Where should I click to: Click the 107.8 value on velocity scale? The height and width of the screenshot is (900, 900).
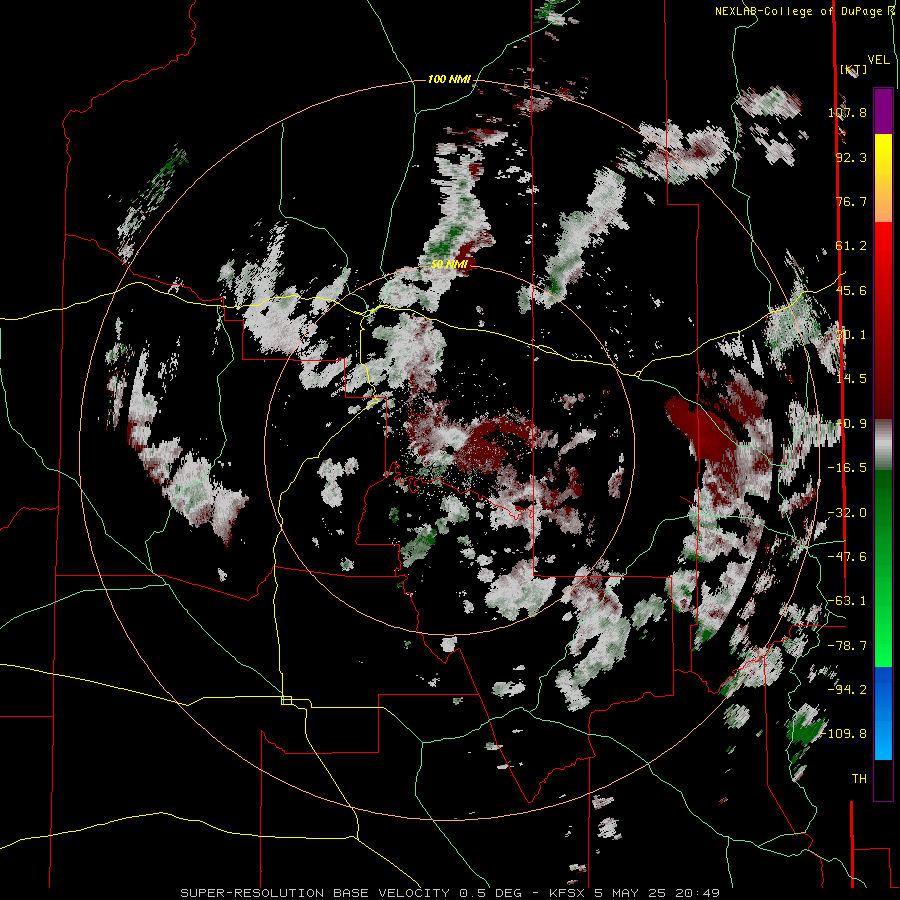tap(847, 112)
